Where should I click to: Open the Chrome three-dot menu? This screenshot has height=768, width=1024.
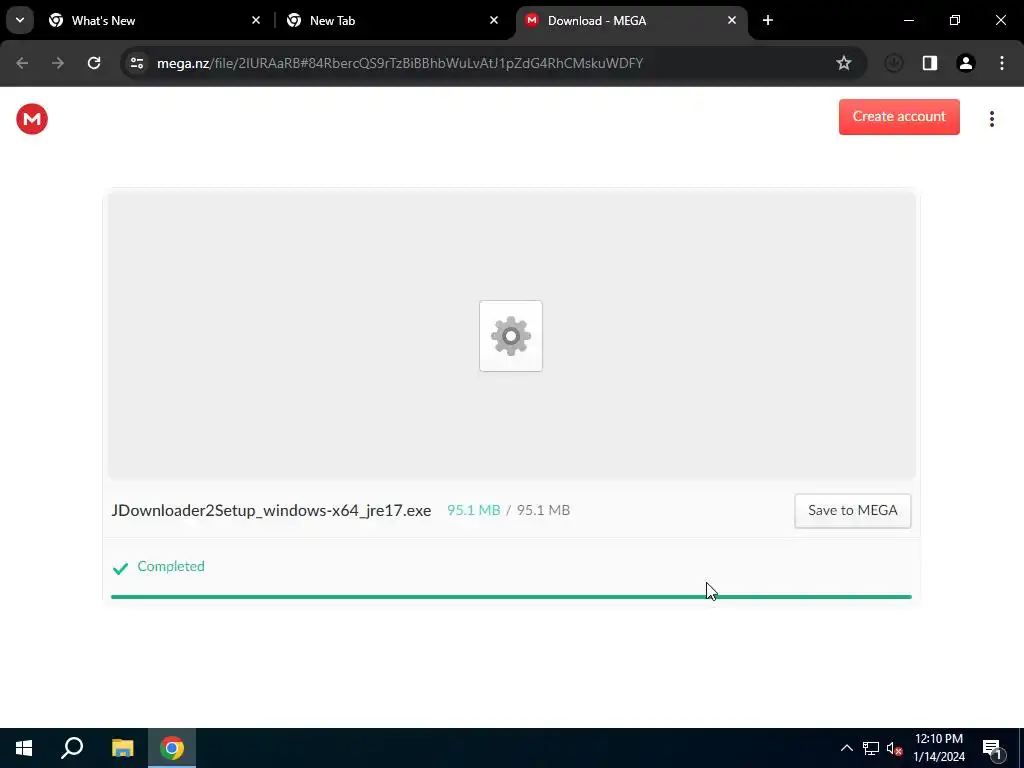(1002, 63)
